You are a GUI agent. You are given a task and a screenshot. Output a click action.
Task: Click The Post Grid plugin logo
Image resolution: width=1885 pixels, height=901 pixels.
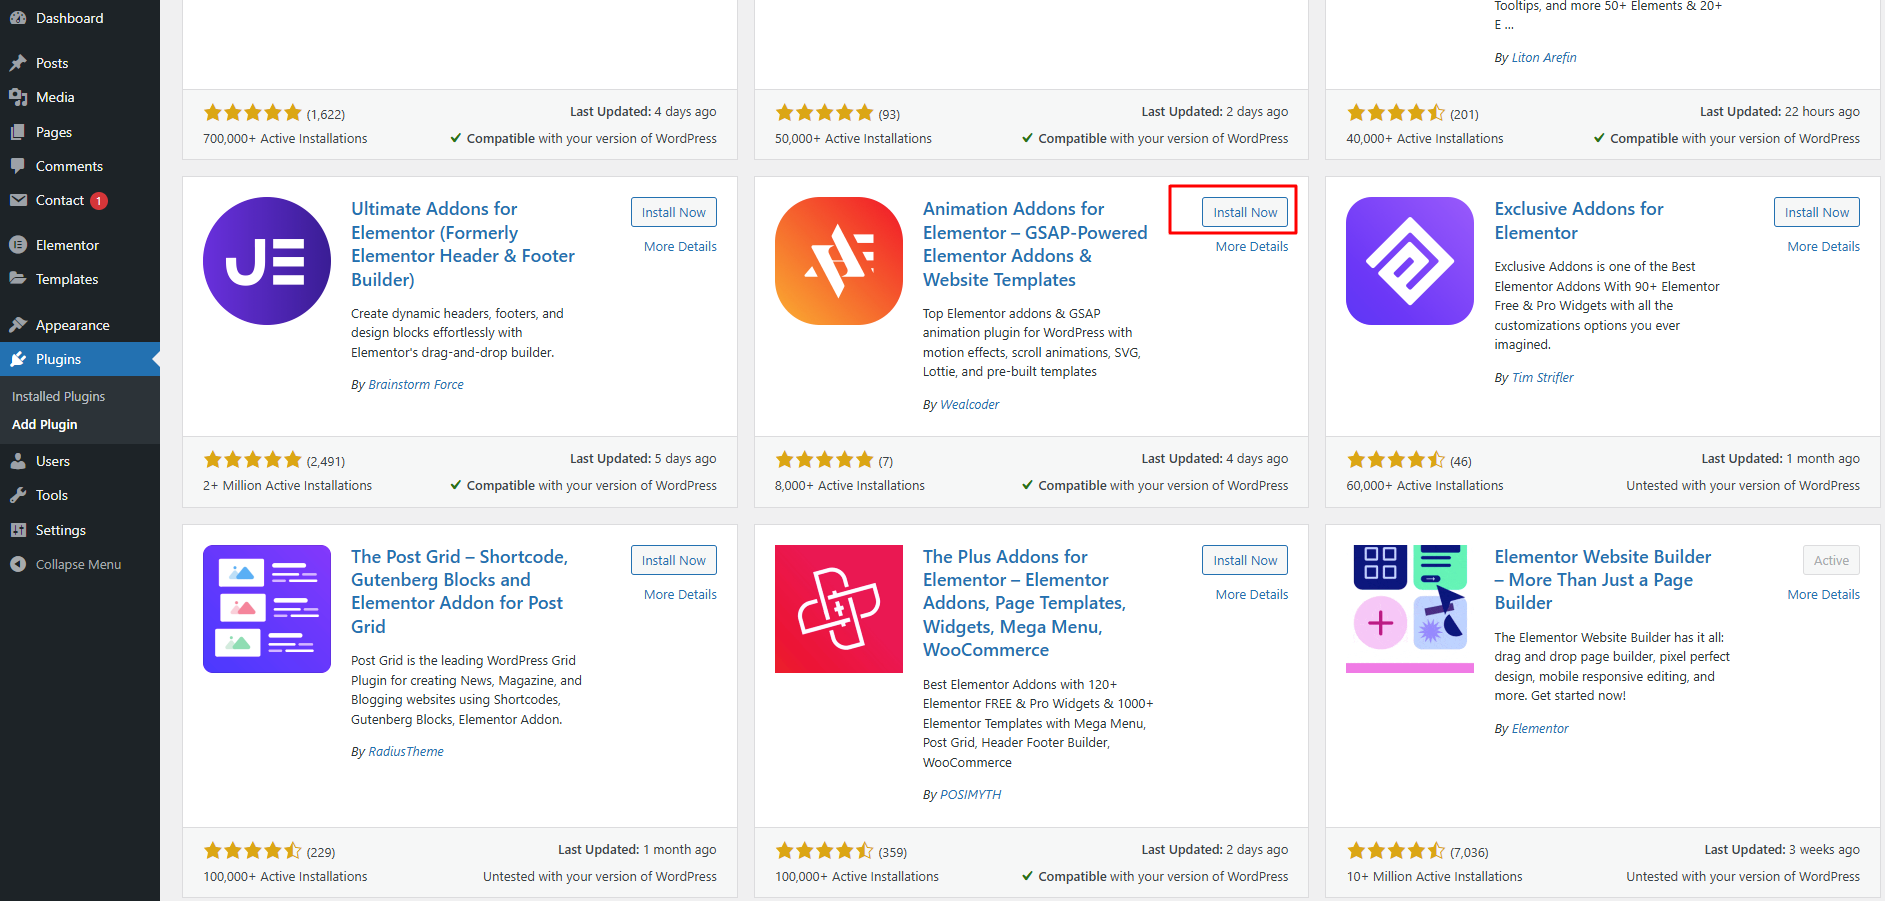click(267, 609)
